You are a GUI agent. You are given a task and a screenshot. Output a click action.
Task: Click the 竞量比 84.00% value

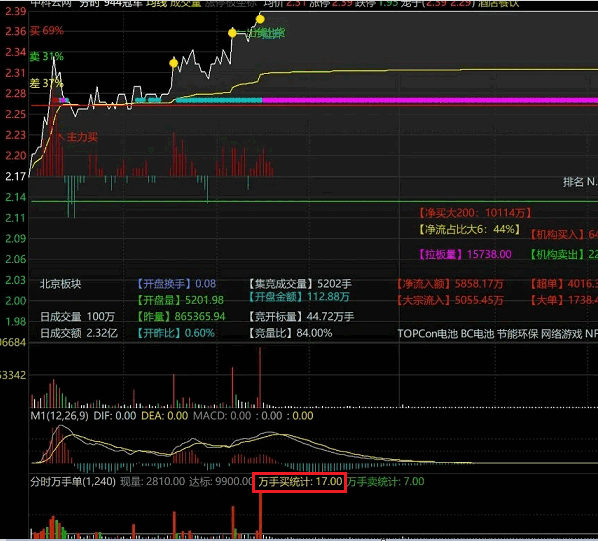[290, 333]
